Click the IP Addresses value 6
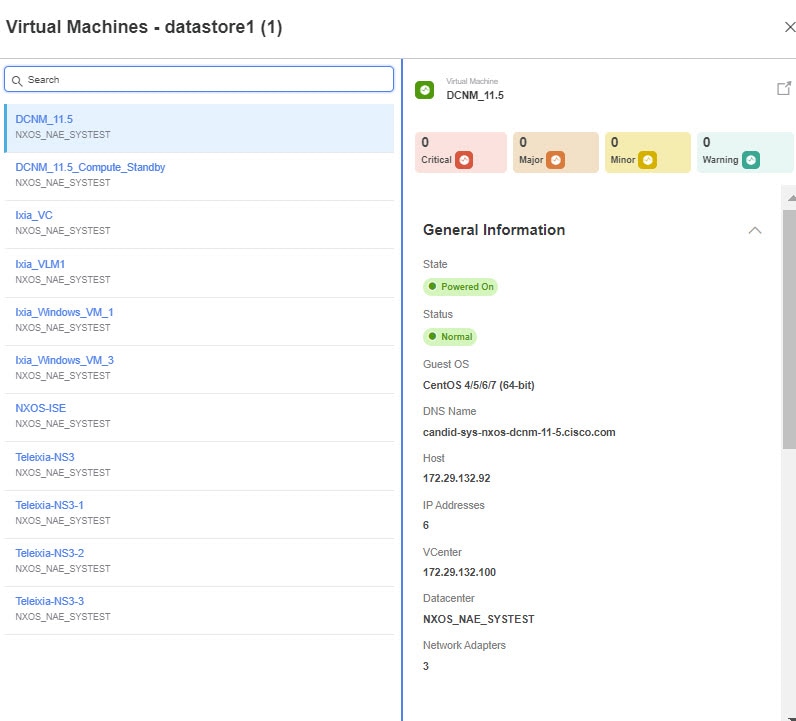The width and height of the screenshot is (796, 721). coord(426,525)
